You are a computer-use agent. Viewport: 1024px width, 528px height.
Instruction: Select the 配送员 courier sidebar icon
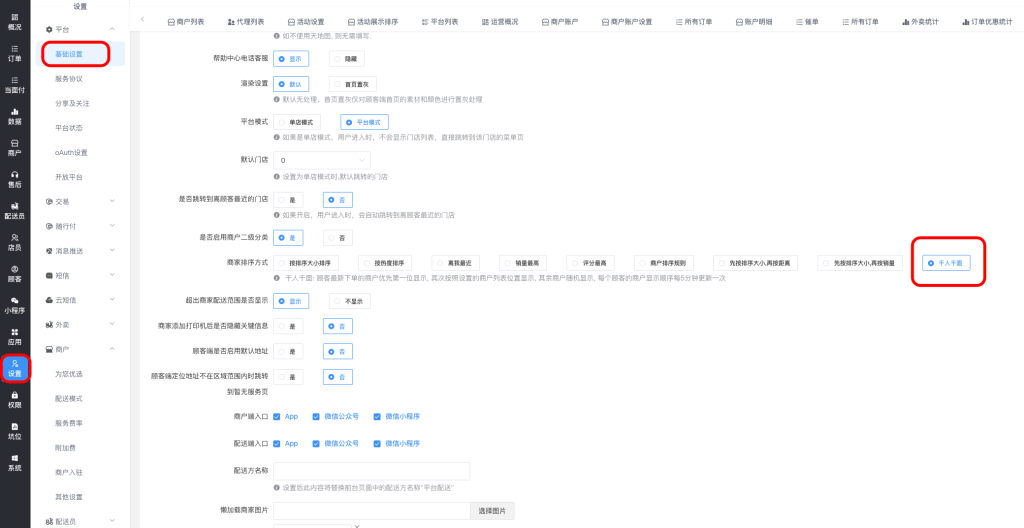coord(14,210)
